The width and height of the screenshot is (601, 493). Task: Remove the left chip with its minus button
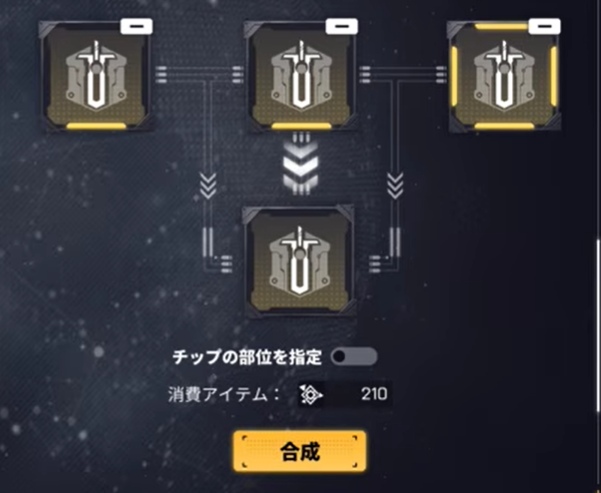pyautogui.click(x=137, y=27)
